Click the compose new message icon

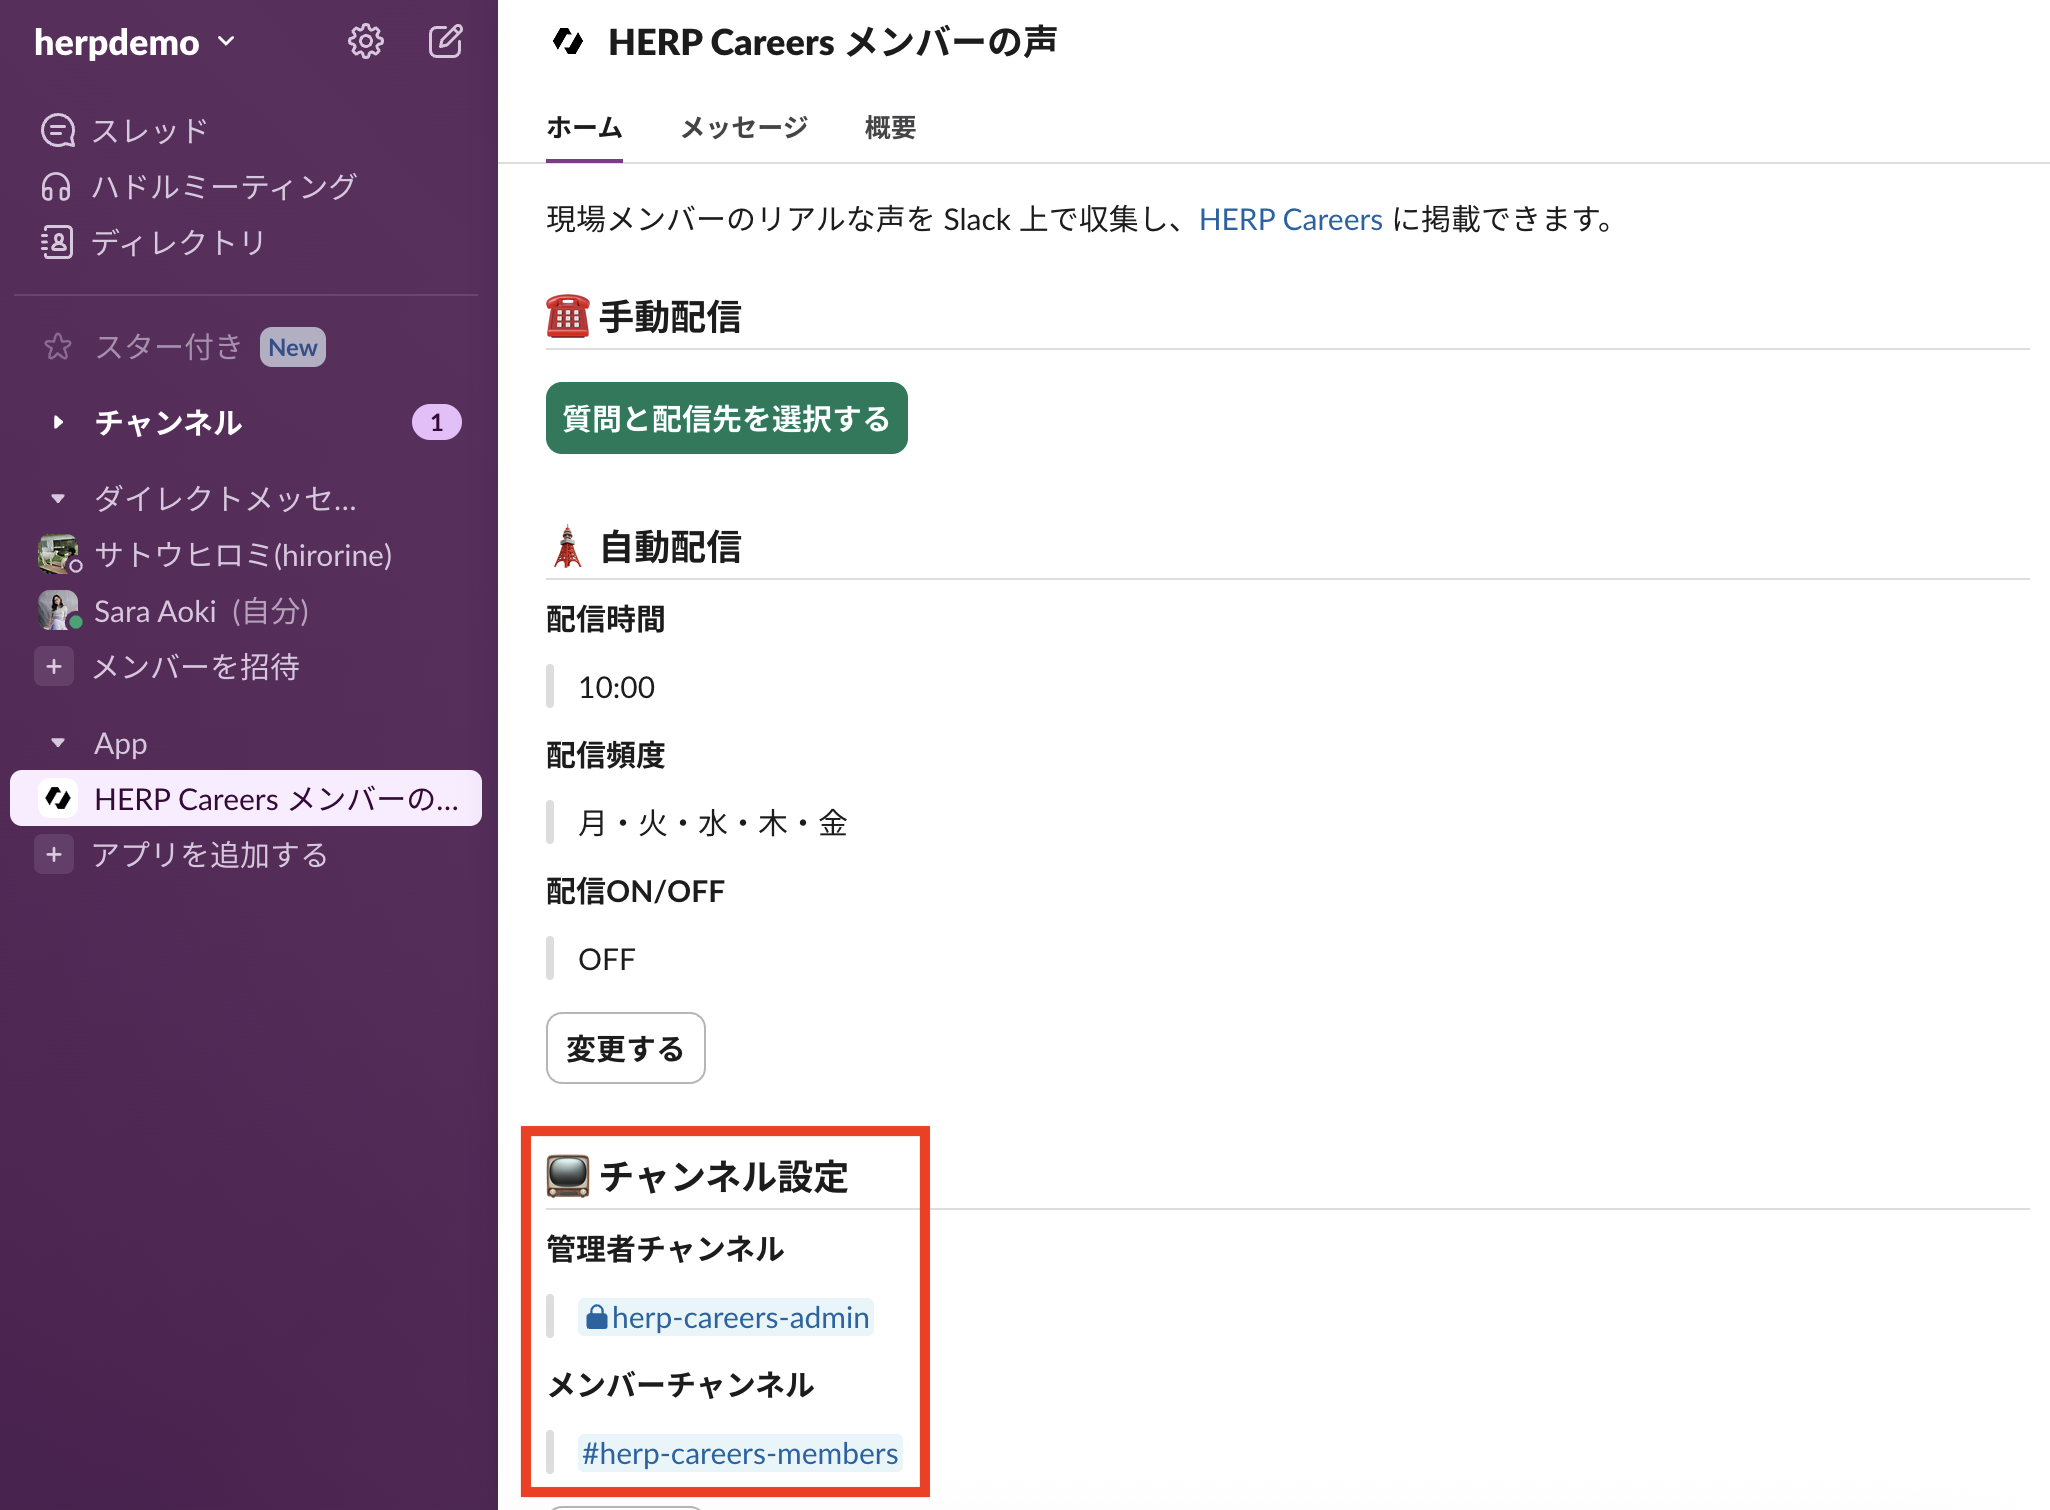click(x=445, y=42)
